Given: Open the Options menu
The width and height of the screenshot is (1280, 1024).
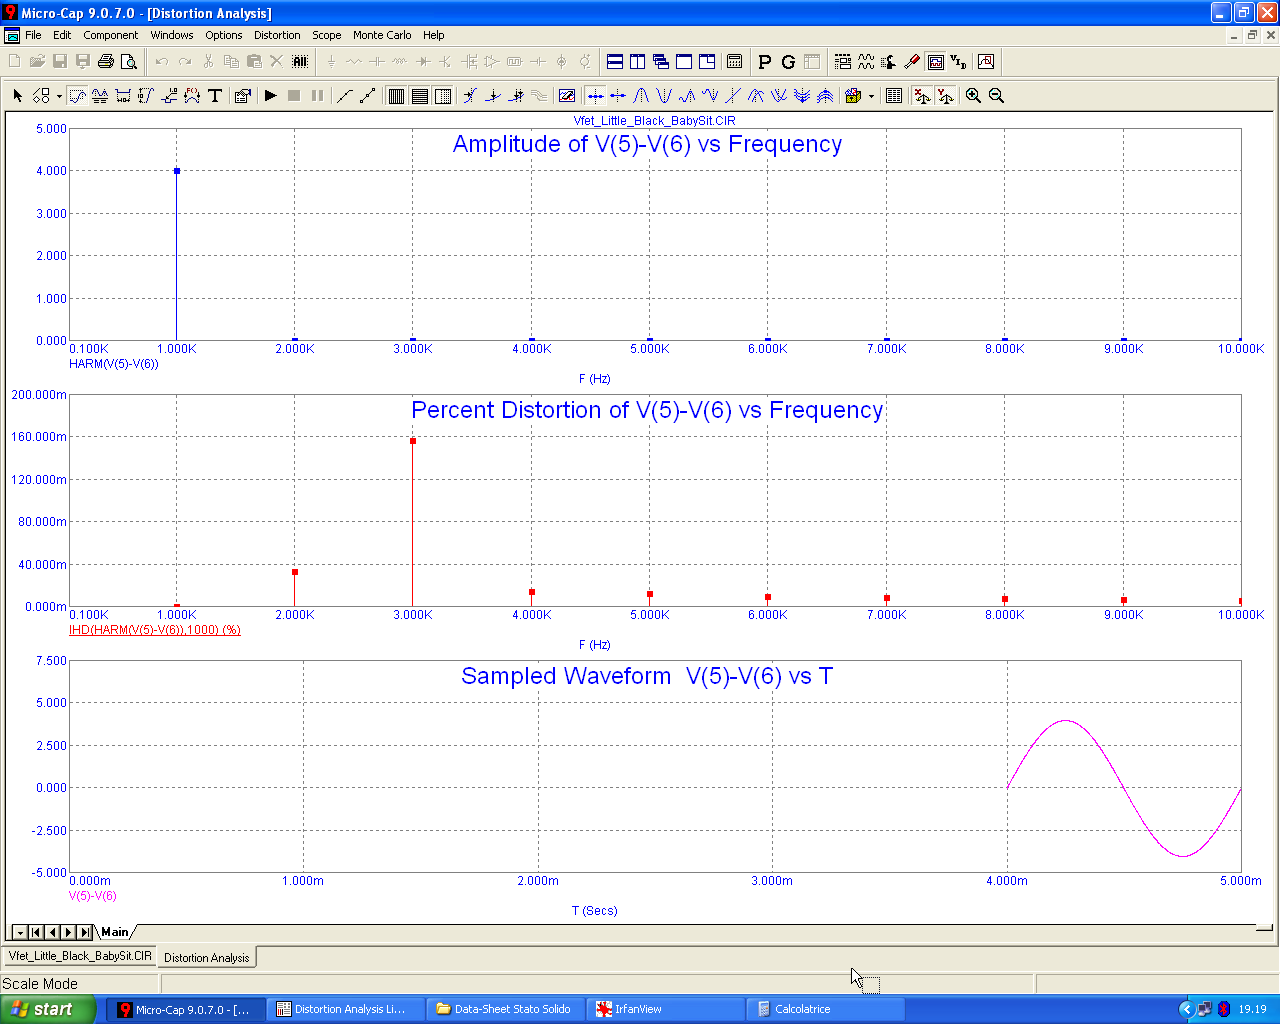Looking at the screenshot, I should coord(224,35).
